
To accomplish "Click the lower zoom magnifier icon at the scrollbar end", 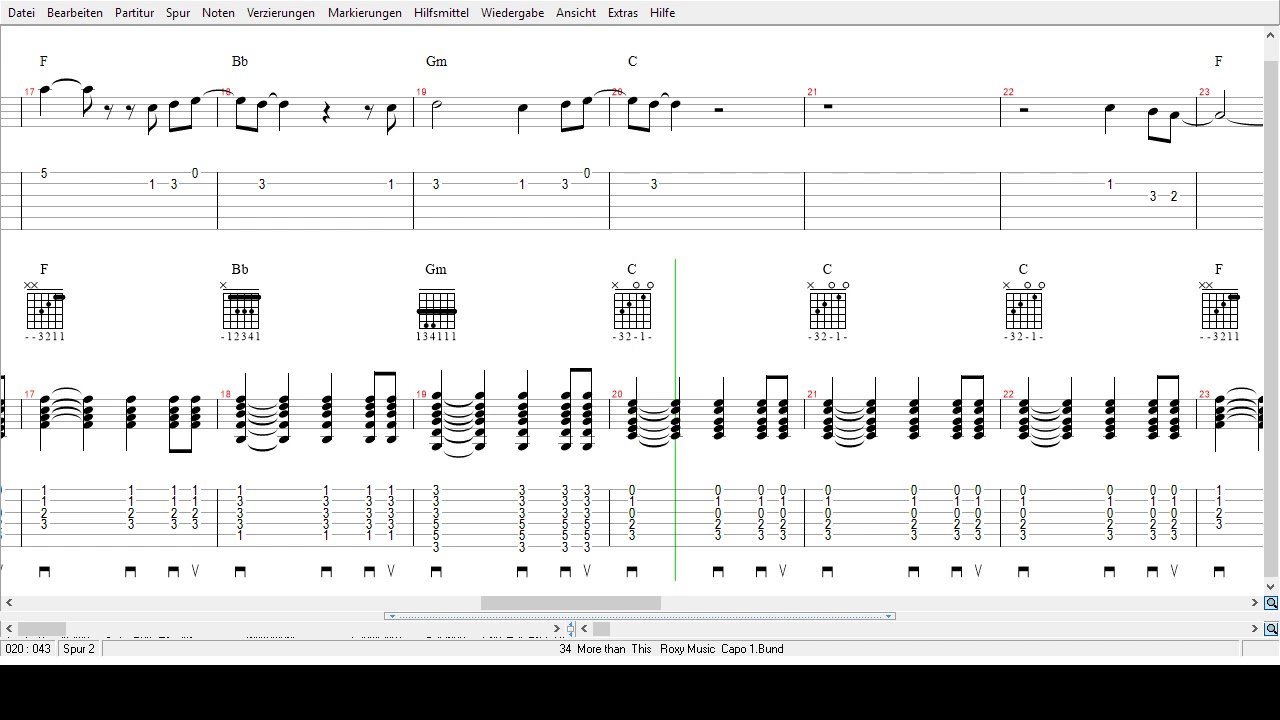I will pos(1271,629).
